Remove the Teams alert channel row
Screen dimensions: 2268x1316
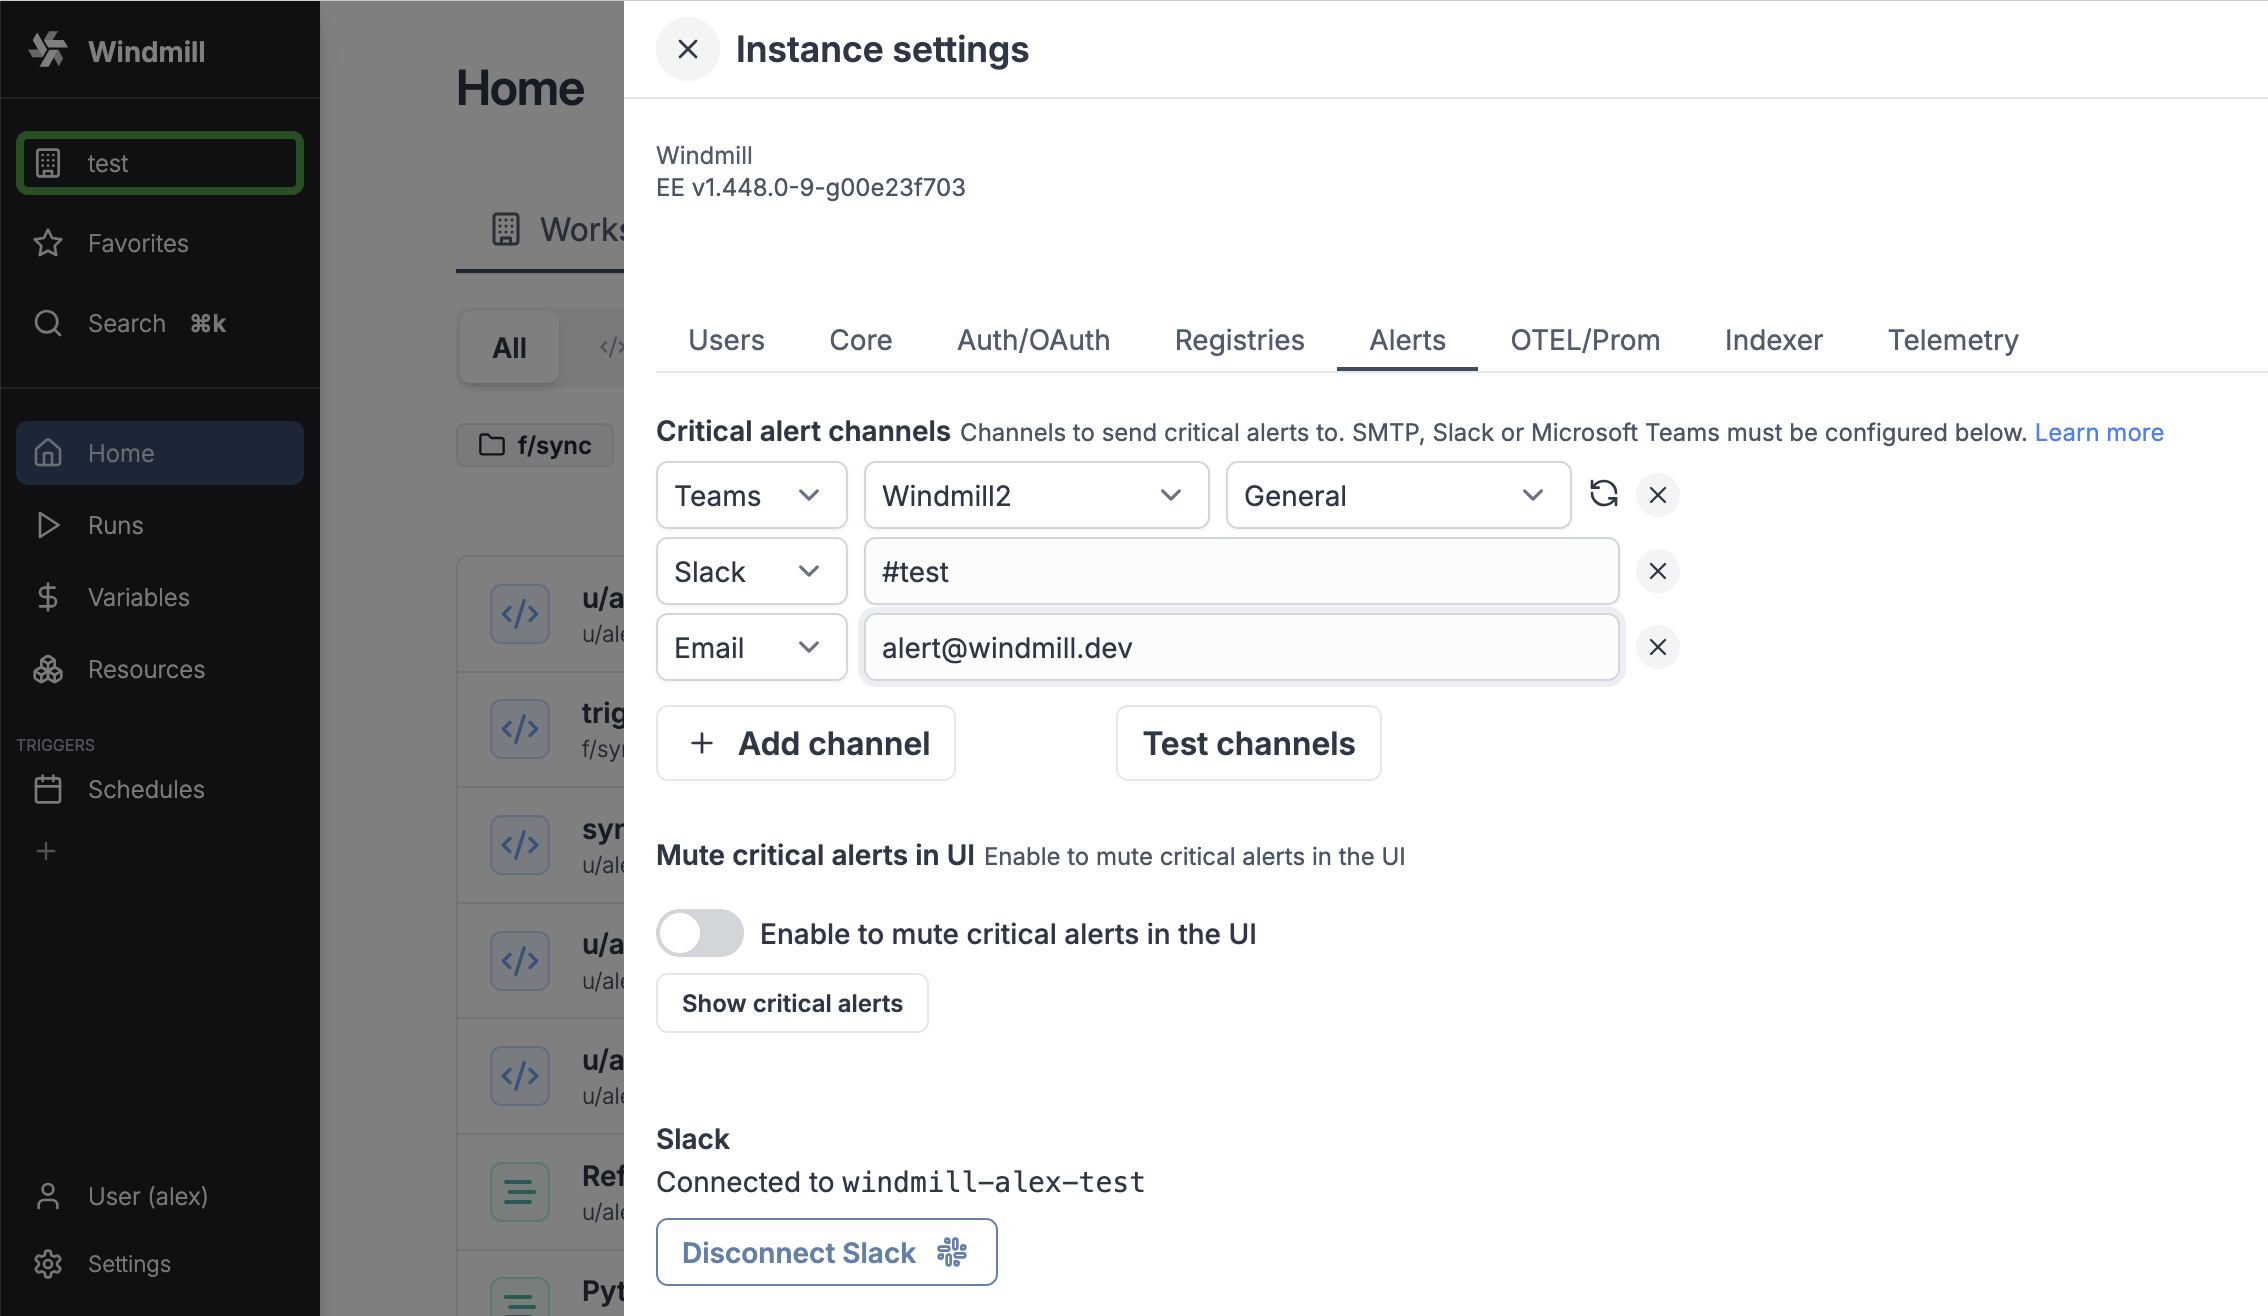1657,495
